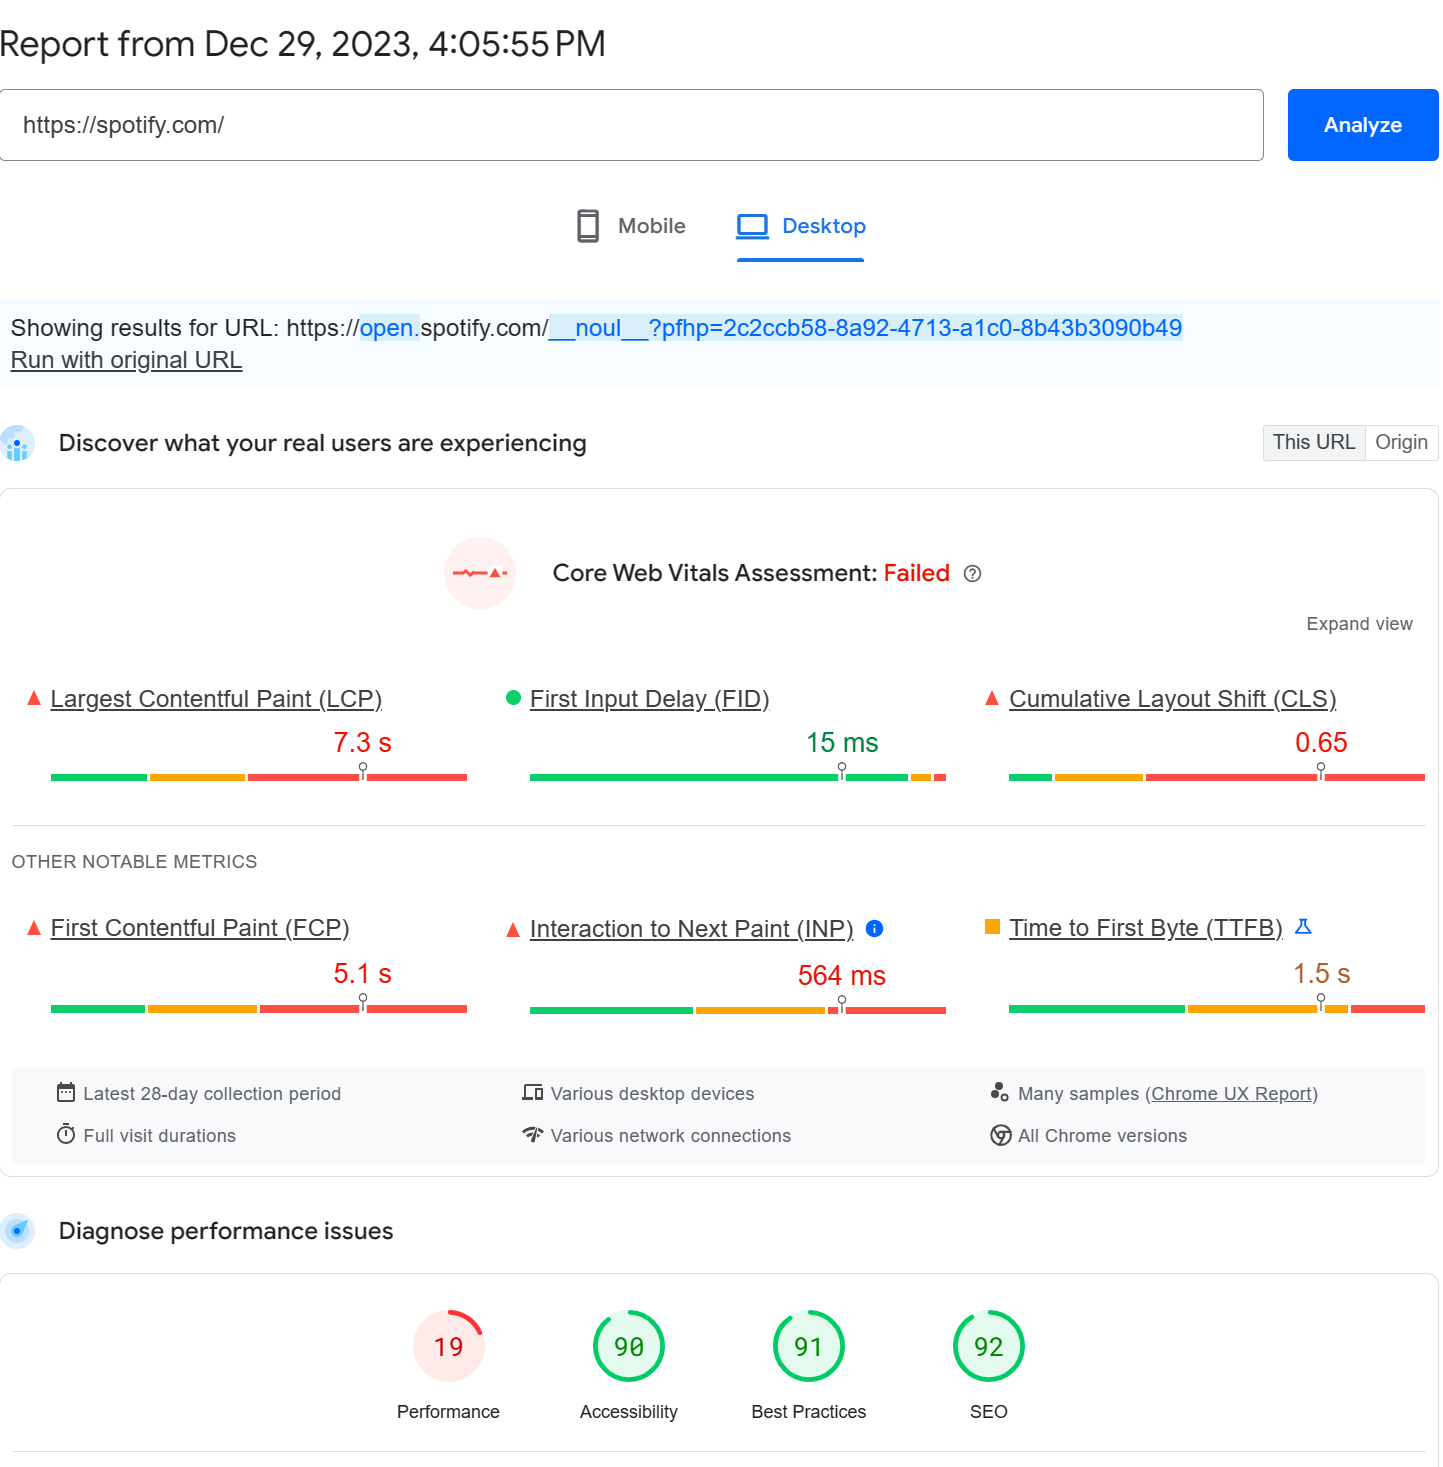Open the Best Practices score gauge 91
This screenshot has width=1443, height=1467.
(808, 1346)
